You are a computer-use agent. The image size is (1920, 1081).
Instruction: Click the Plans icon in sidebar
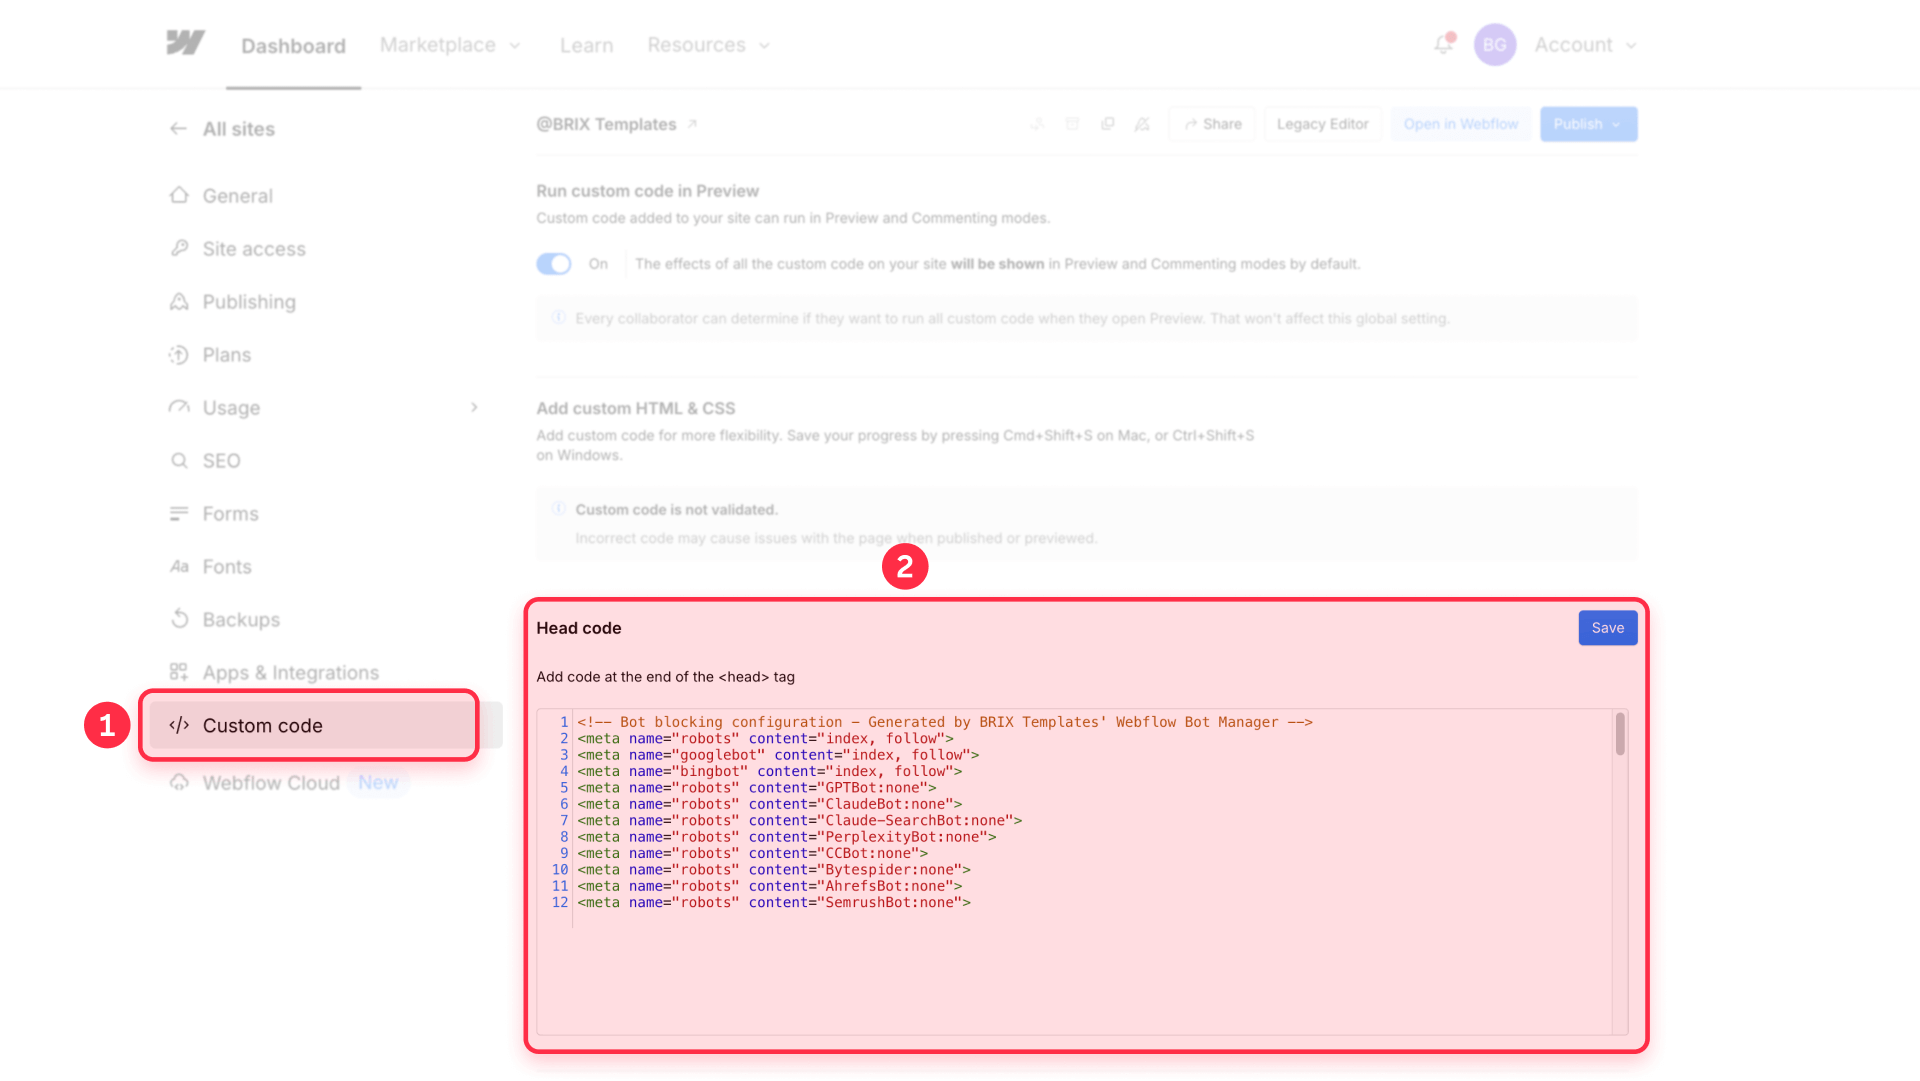pyautogui.click(x=179, y=355)
